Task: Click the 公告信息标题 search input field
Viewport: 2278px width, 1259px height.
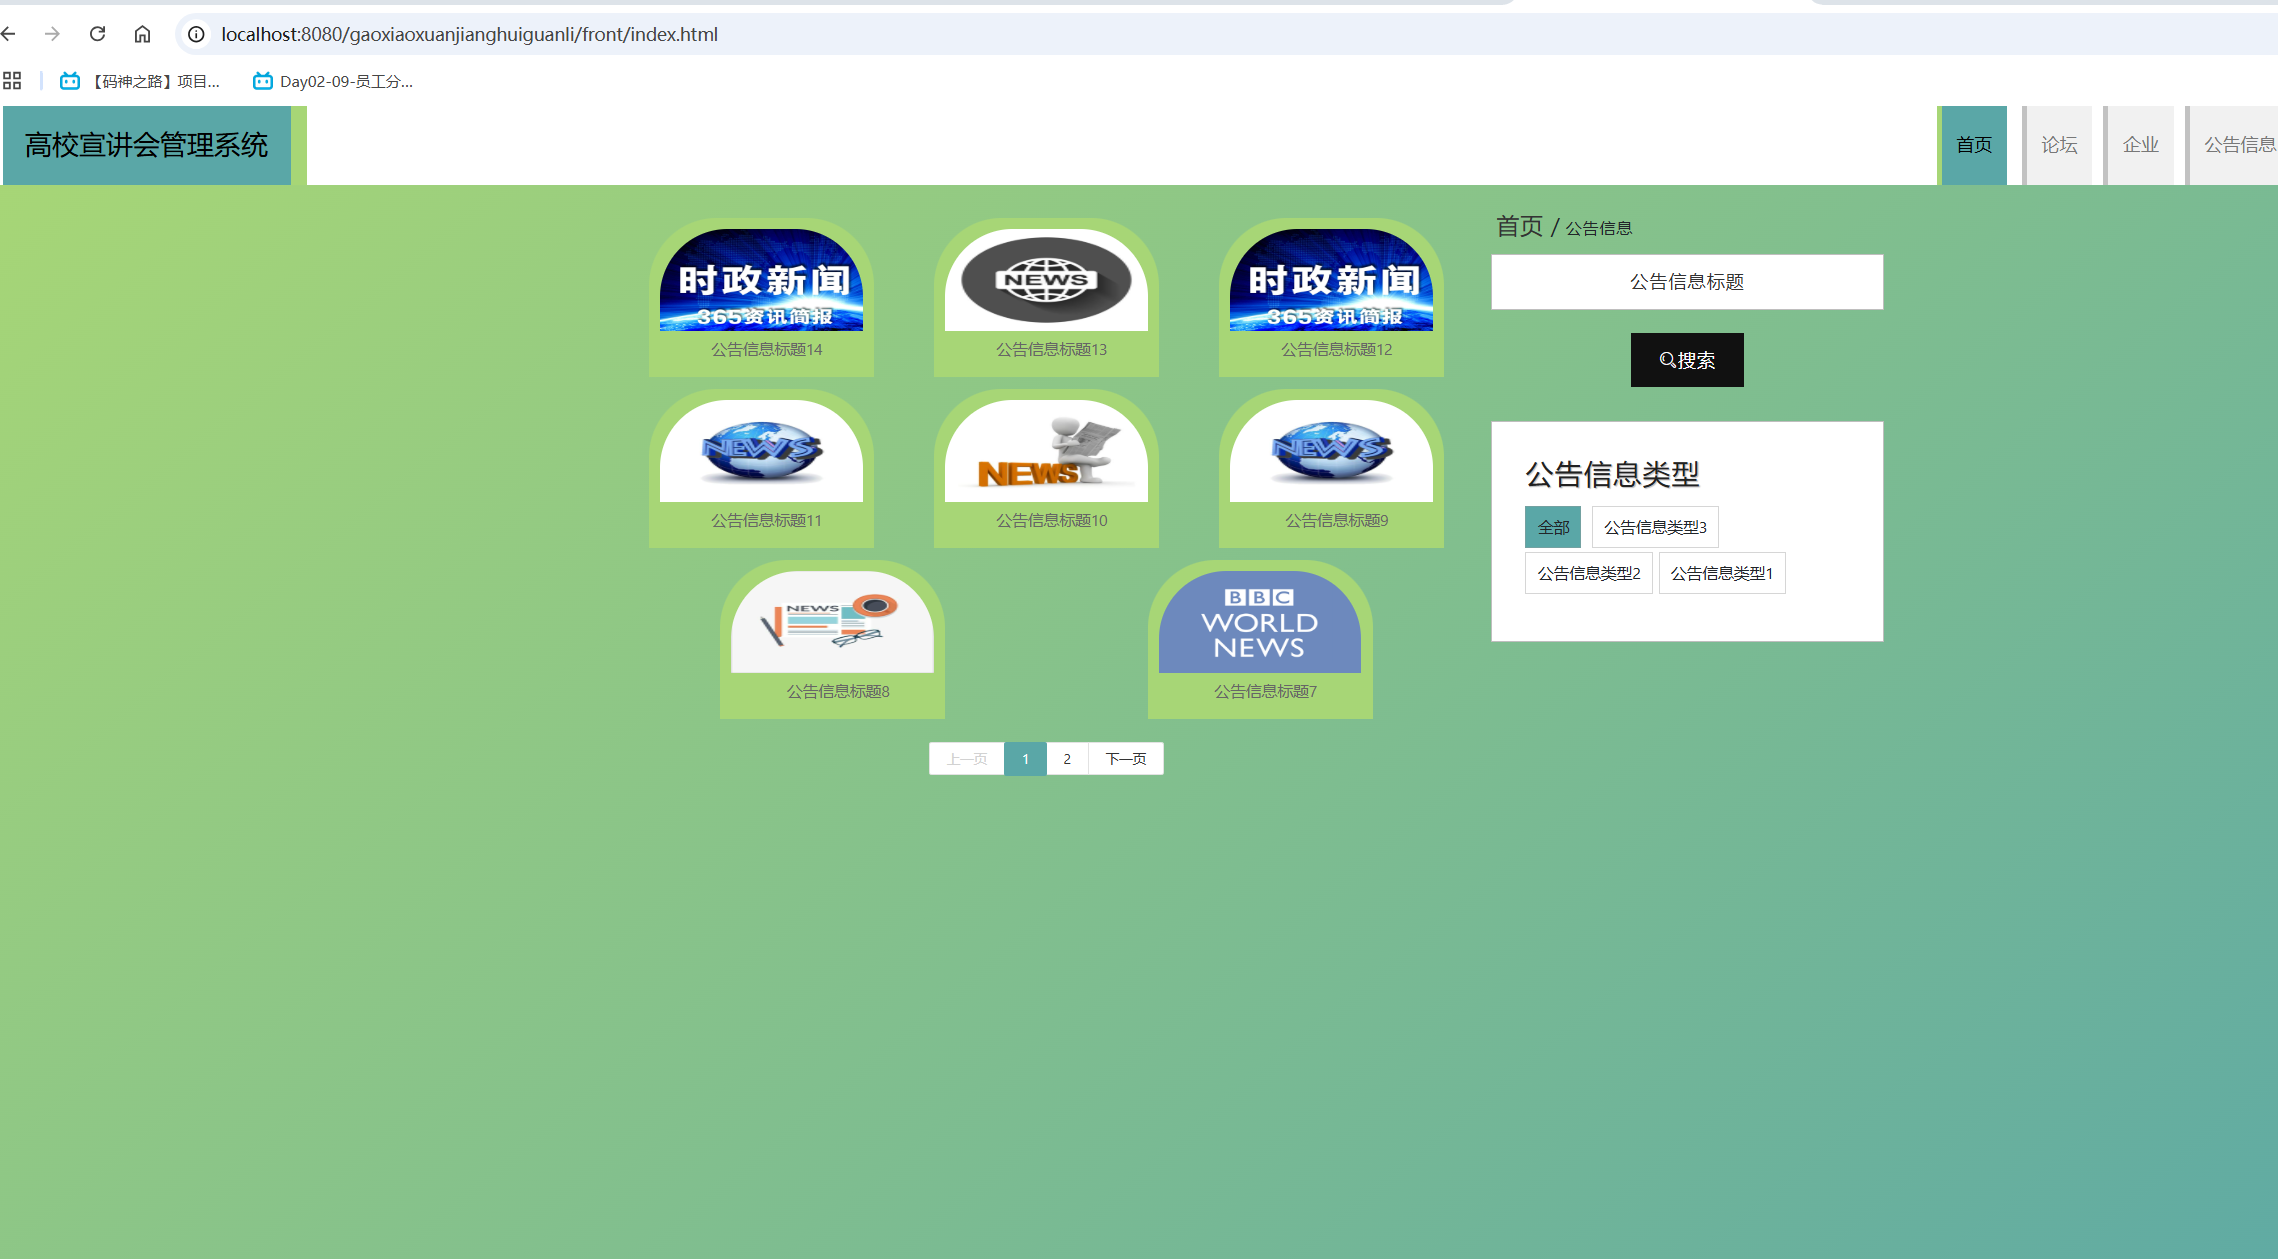Action: [1687, 282]
